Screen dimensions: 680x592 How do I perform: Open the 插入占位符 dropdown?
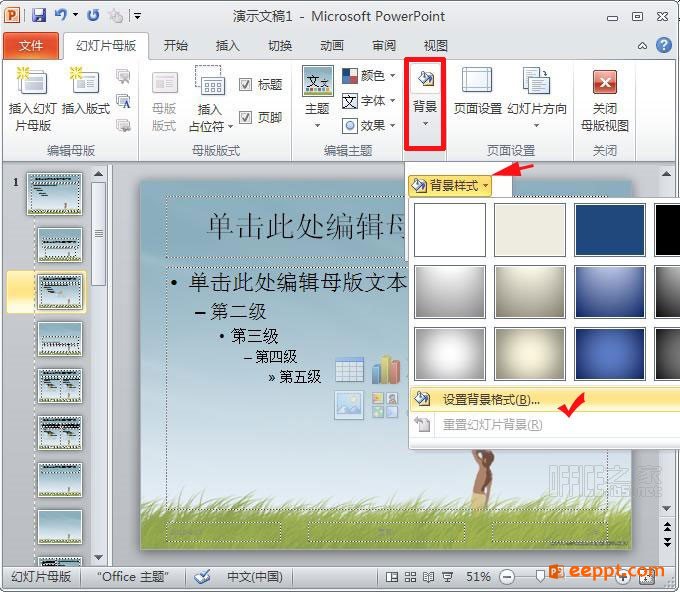(x=210, y=99)
